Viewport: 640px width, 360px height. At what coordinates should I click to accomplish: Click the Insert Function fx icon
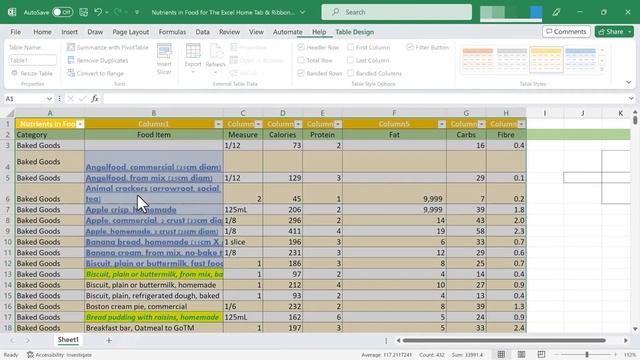click(95, 99)
